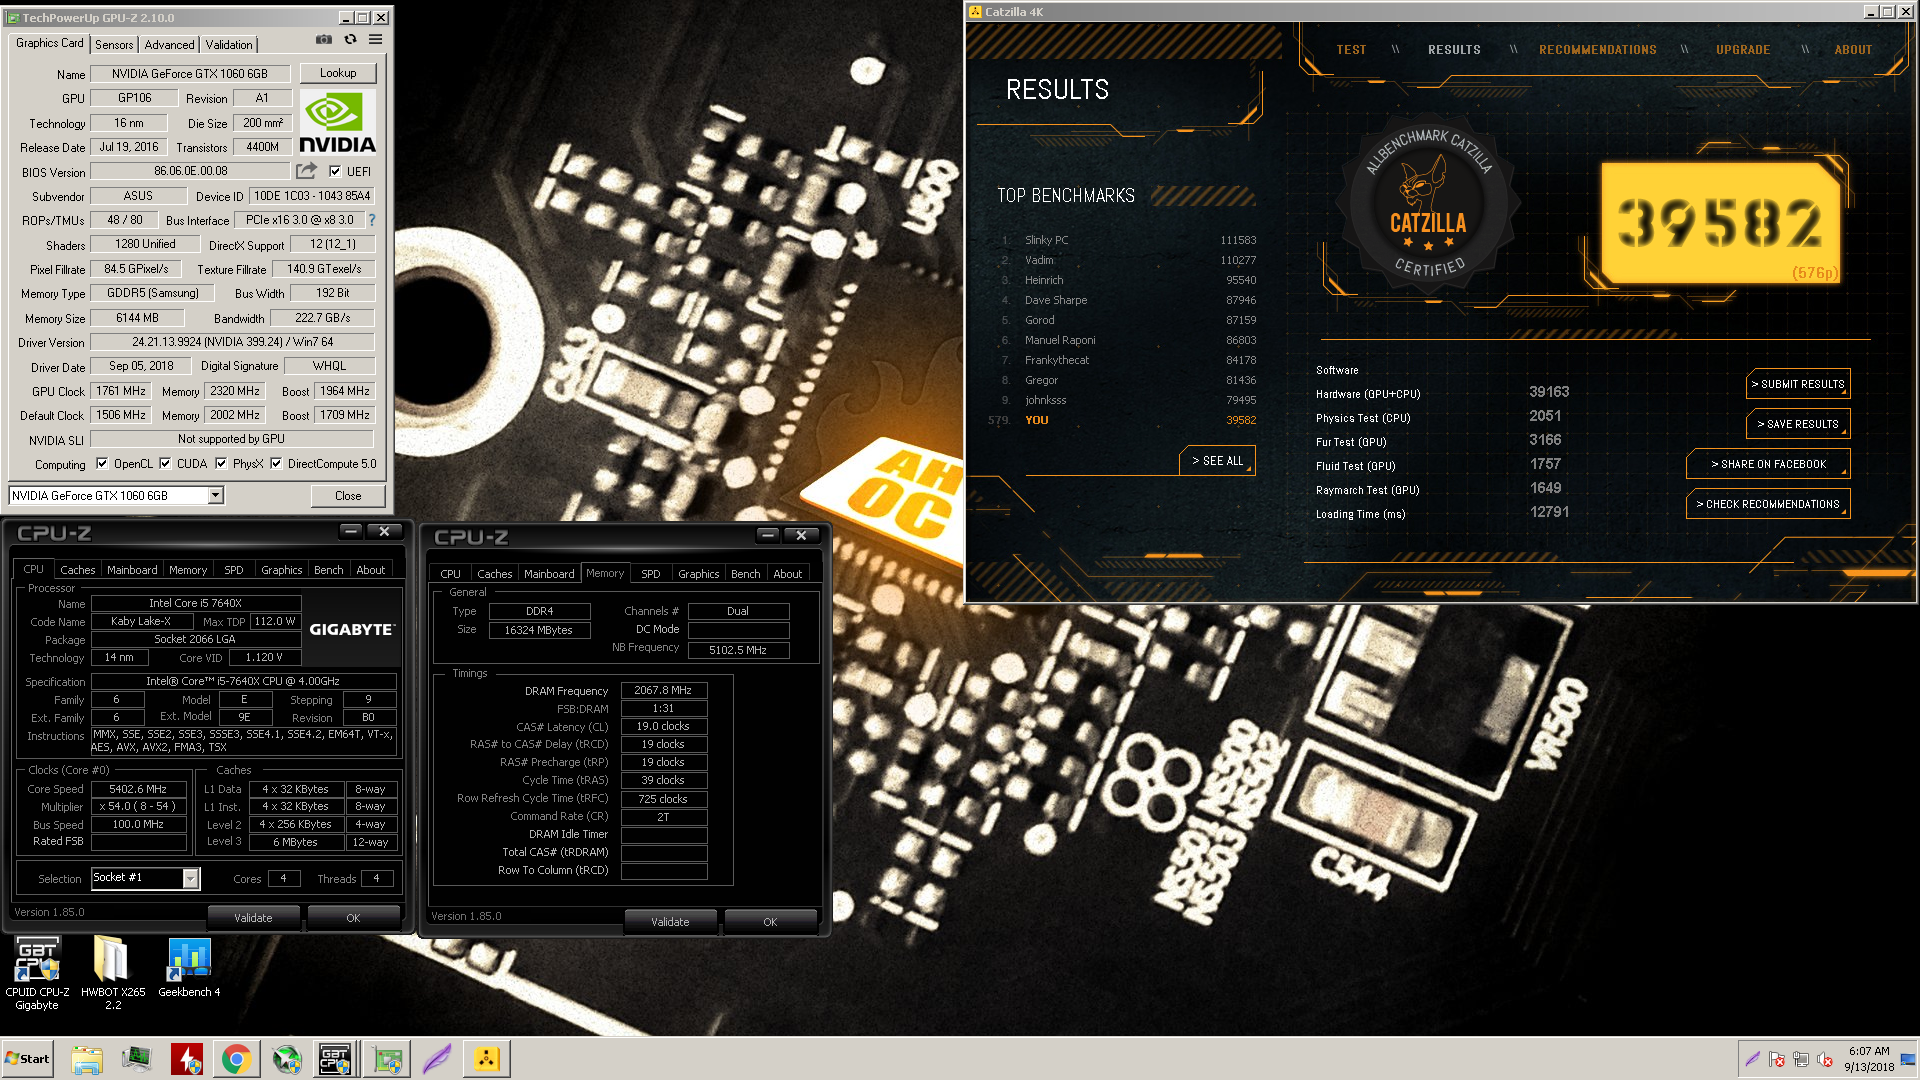This screenshot has height=1080, width=1920.
Task: Click the Close button in GPU-Z
Action: point(348,496)
